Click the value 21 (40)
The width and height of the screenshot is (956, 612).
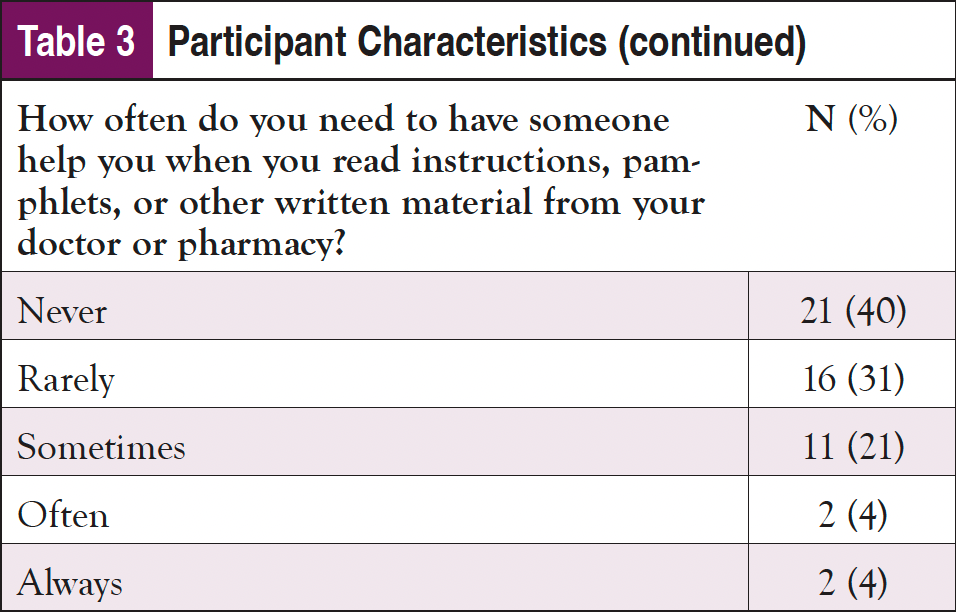(x=852, y=311)
